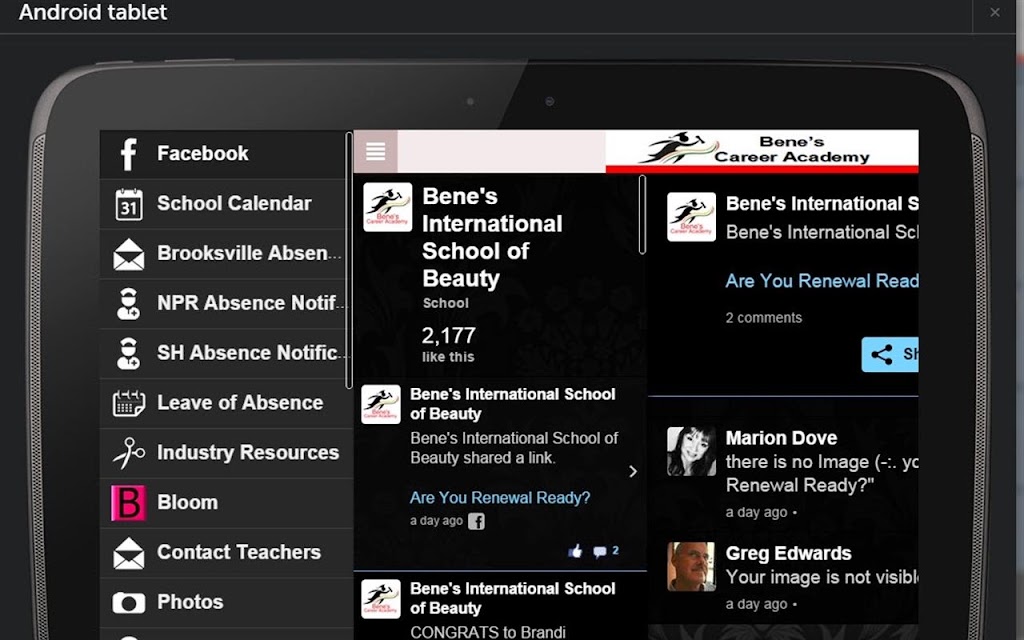Click the Share button in post detail
1024x640 pixels.
point(890,355)
